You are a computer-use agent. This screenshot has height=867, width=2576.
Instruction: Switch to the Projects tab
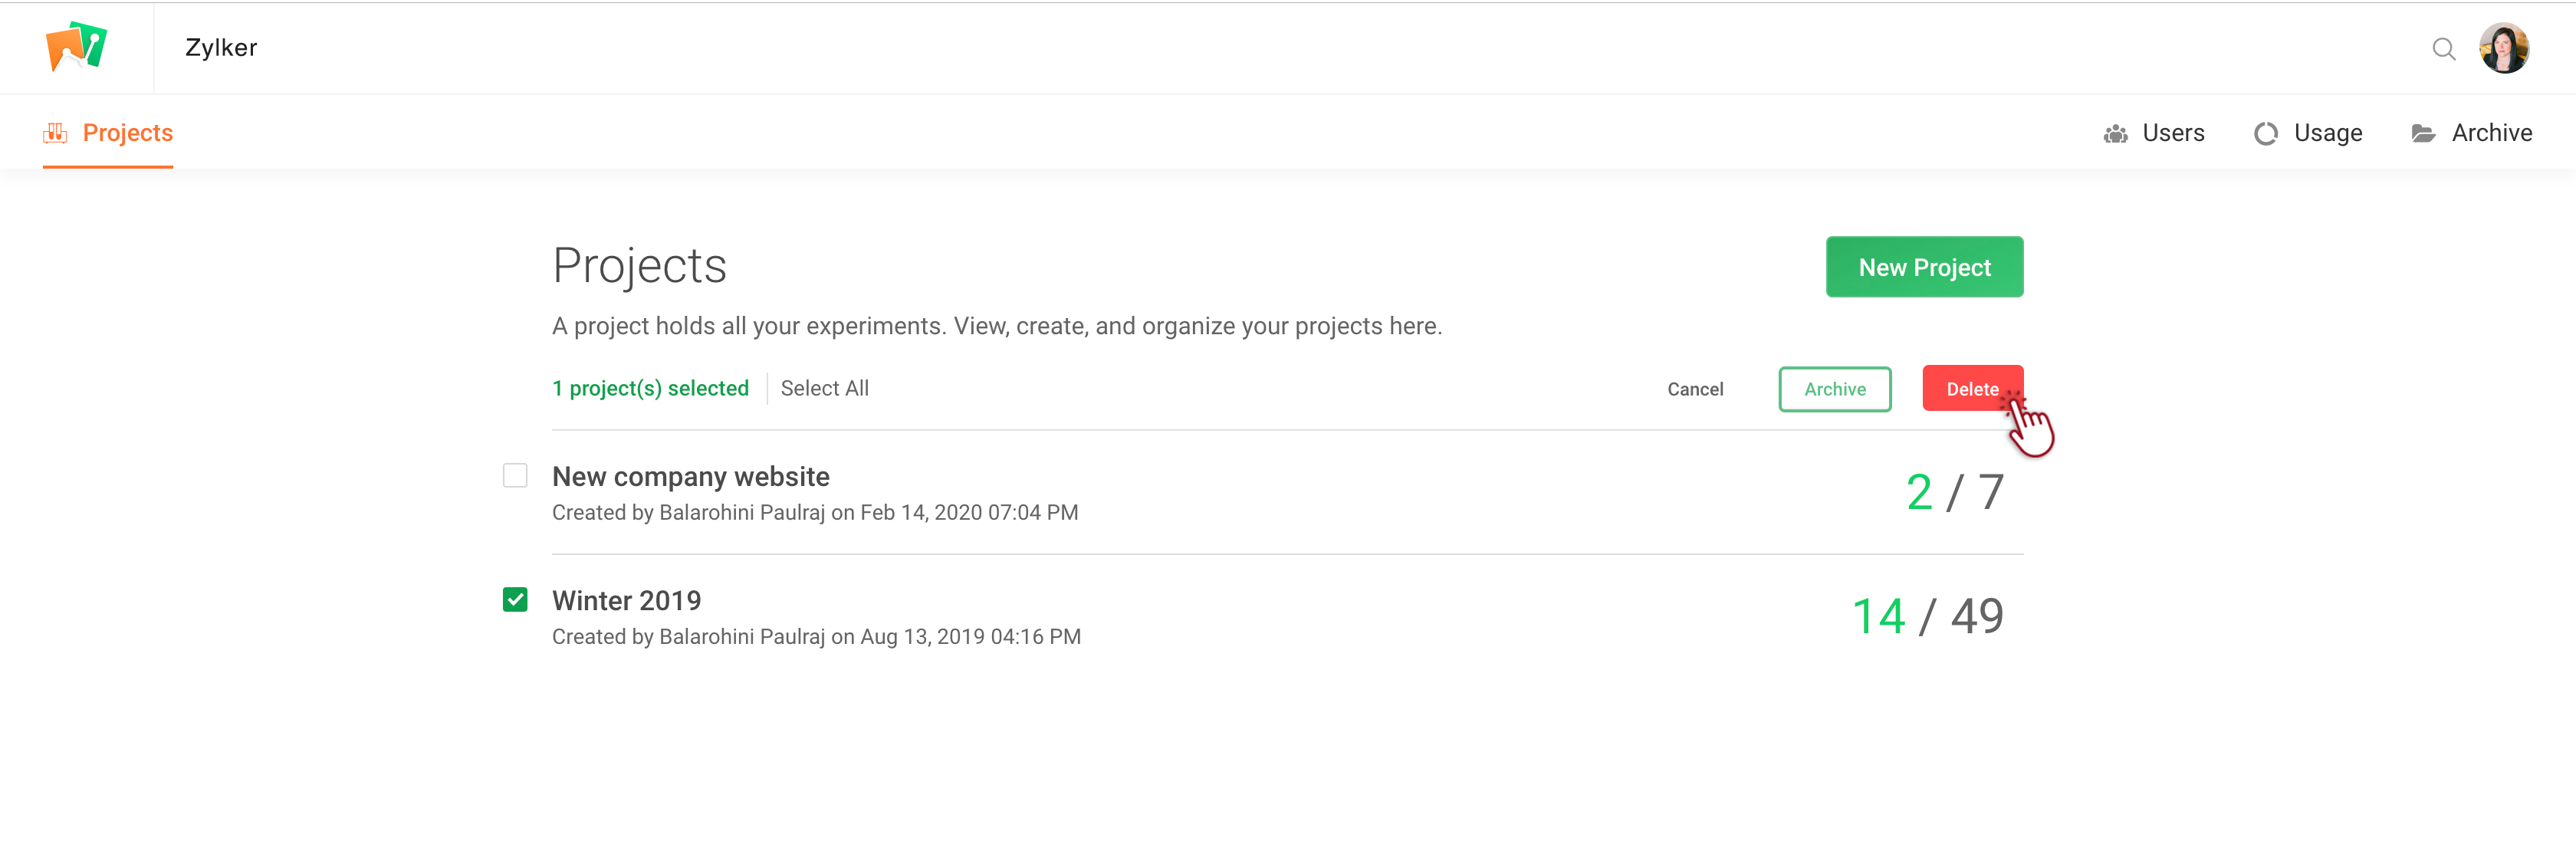point(127,133)
